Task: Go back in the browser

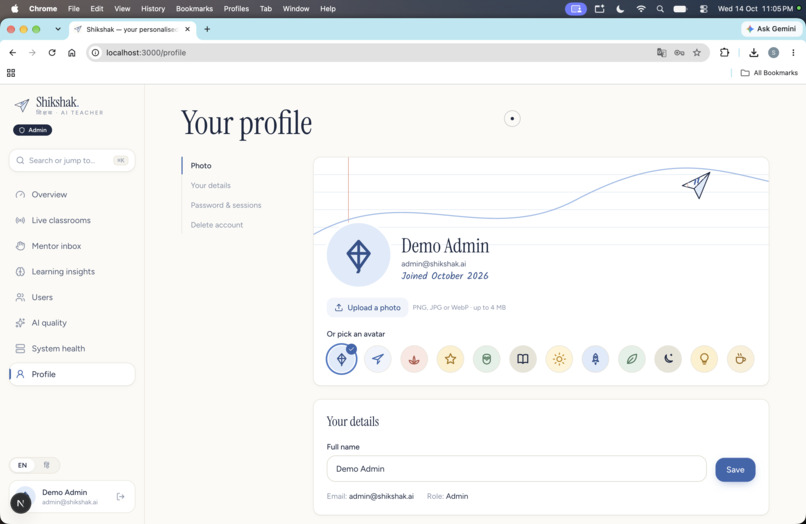Action: pos(13,52)
